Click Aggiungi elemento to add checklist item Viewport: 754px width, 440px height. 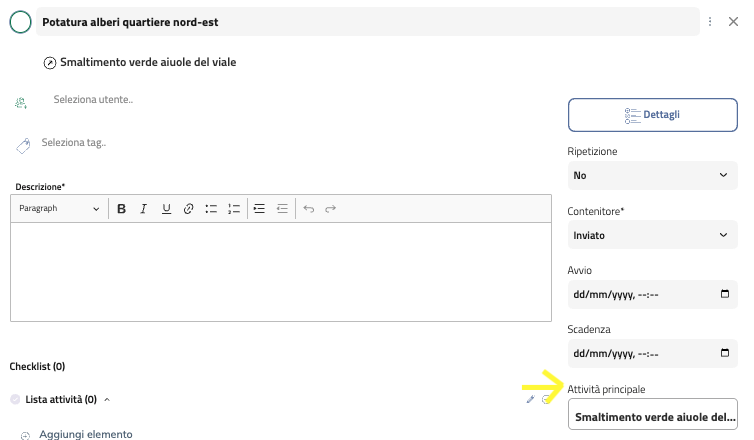pos(85,434)
